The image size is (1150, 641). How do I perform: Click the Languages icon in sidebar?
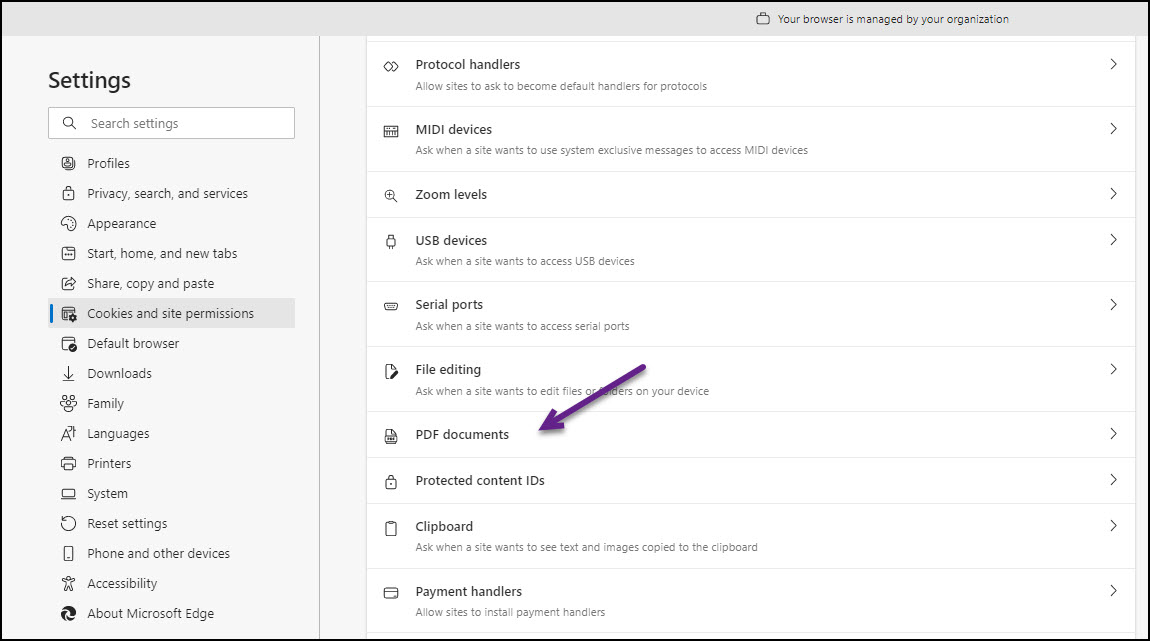(68, 433)
